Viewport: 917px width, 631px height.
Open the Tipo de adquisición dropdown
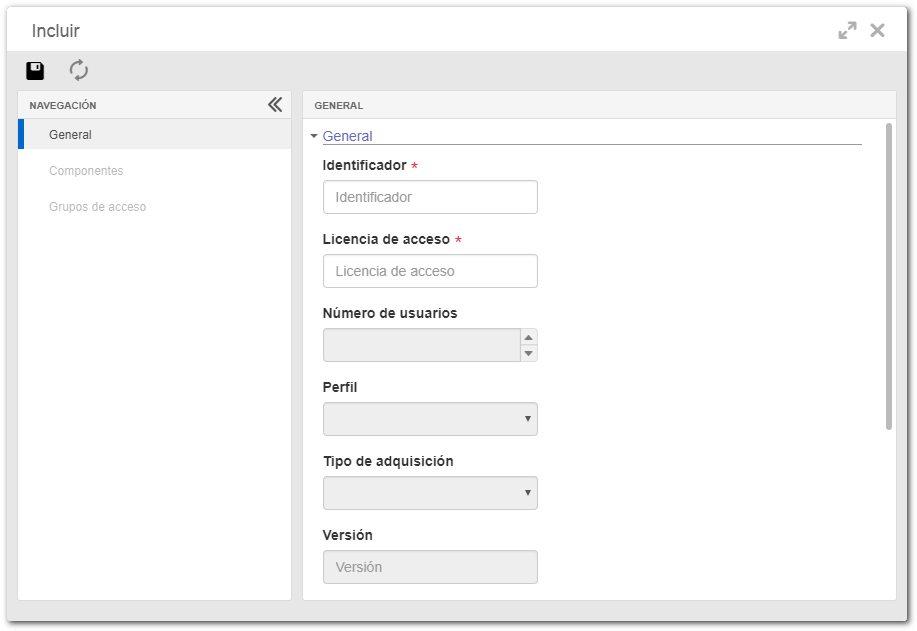[430, 493]
